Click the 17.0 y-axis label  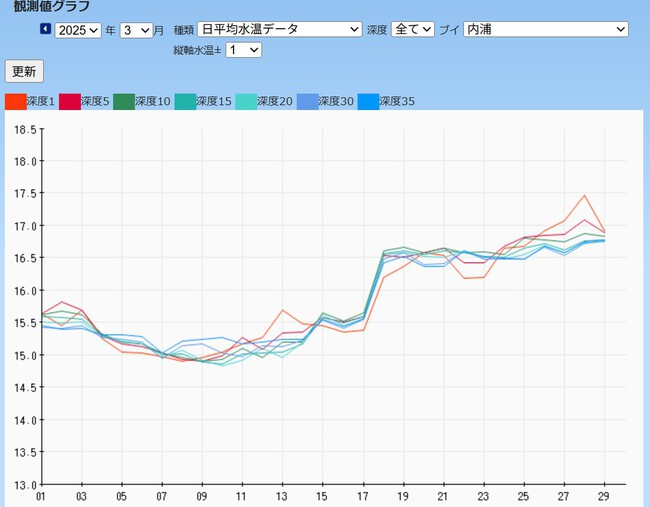[26, 226]
